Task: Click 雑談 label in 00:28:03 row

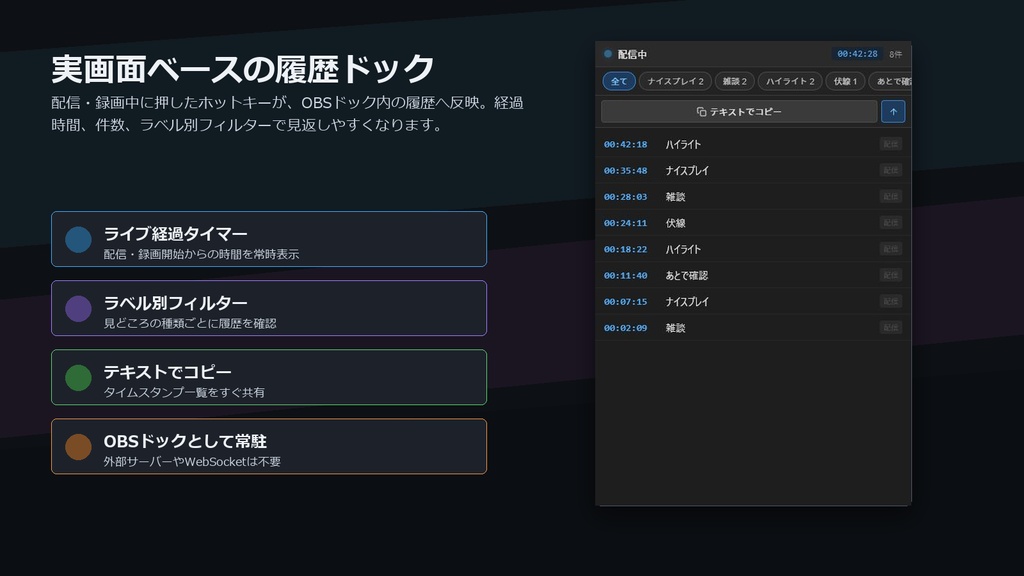Action: pos(675,197)
